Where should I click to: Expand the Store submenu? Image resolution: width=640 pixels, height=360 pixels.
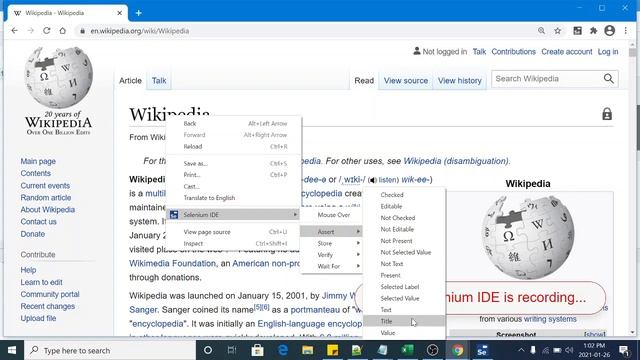331,243
